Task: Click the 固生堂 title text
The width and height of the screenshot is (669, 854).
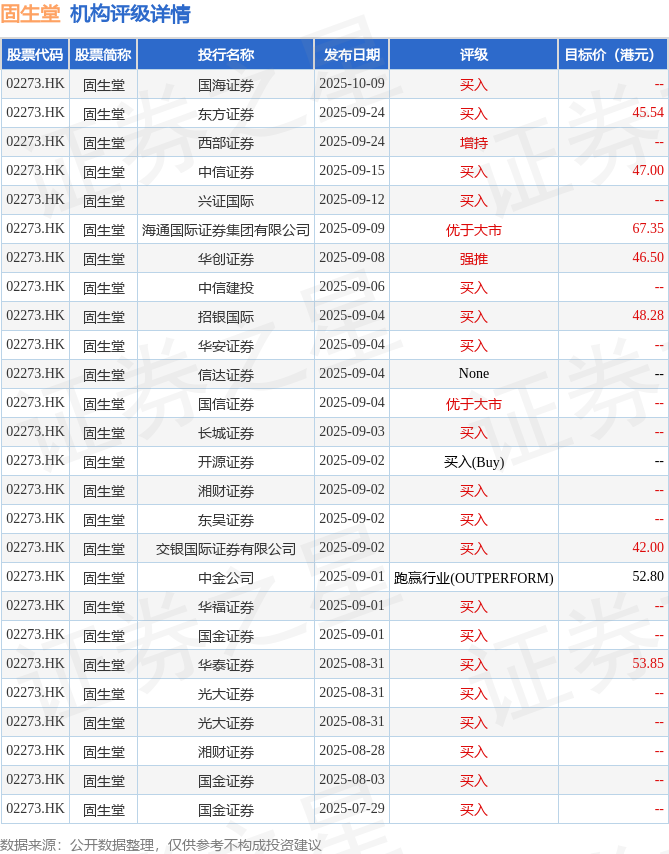Action: pyautogui.click(x=31, y=13)
